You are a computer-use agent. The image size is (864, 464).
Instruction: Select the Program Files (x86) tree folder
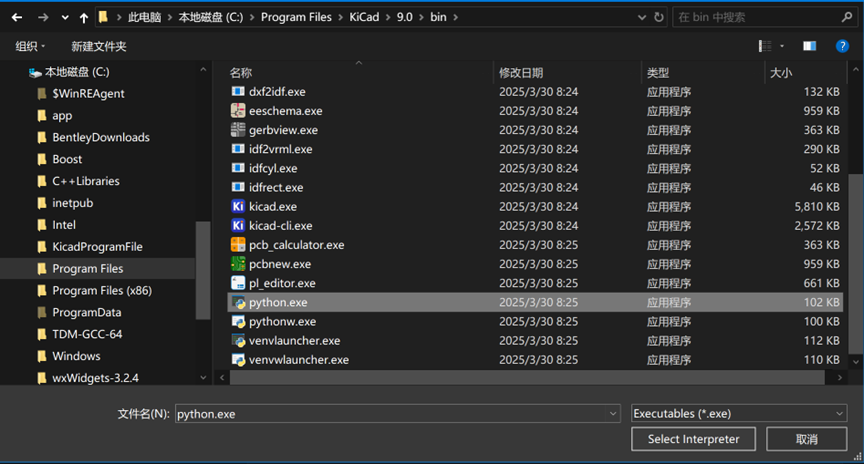(x=102, y=290)
